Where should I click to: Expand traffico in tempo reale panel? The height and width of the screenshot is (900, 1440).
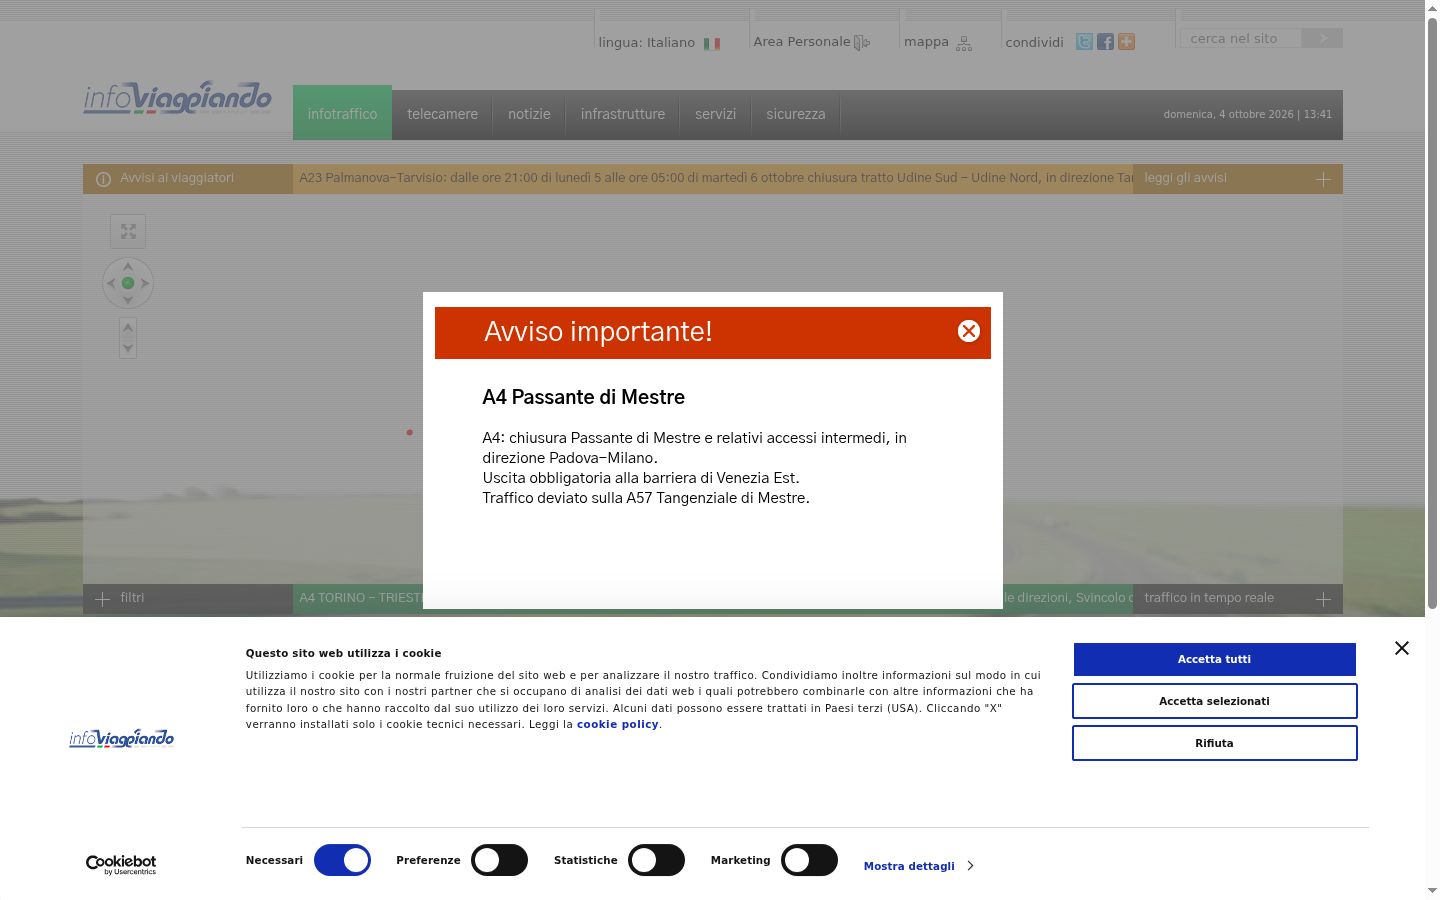[x=1238, y=599]
